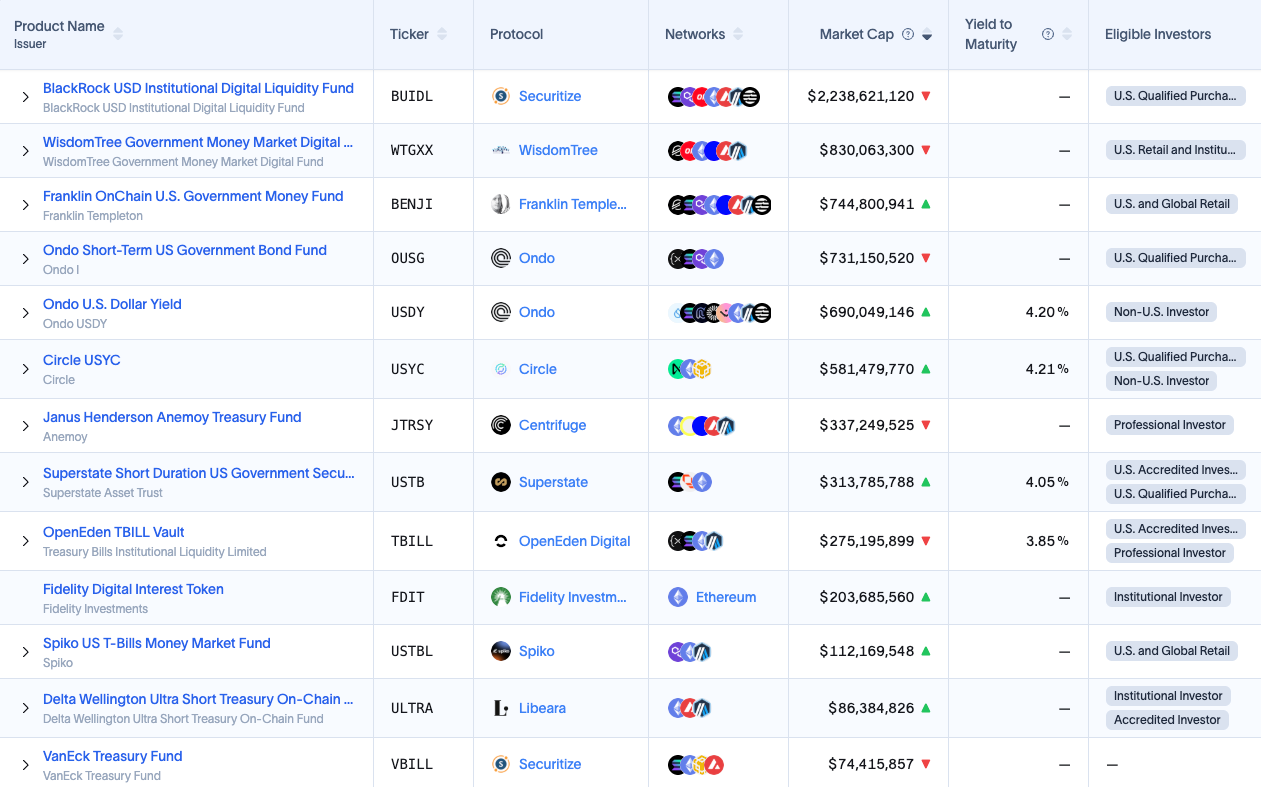Screen dimensions: 1261x787
Task: Select the 3.85% yield value
Action: [x=1047, y=541]
